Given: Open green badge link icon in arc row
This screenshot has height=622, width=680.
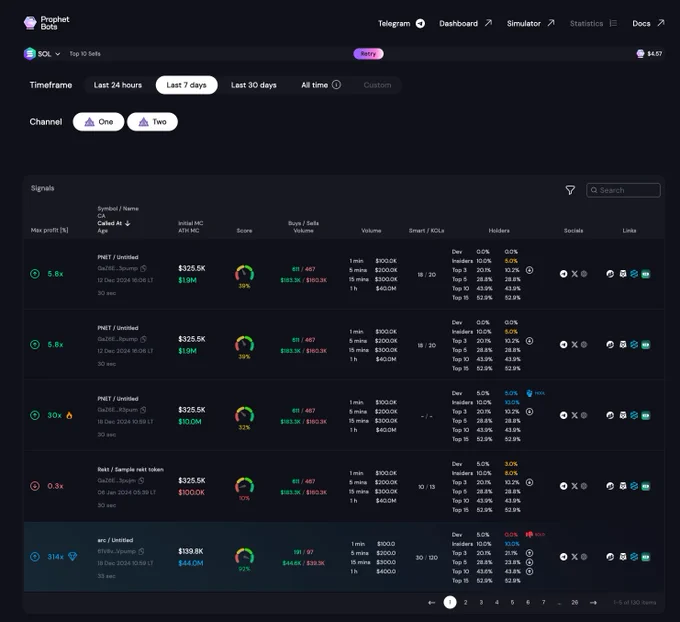Looking at the screenshot, I should 646,557.
